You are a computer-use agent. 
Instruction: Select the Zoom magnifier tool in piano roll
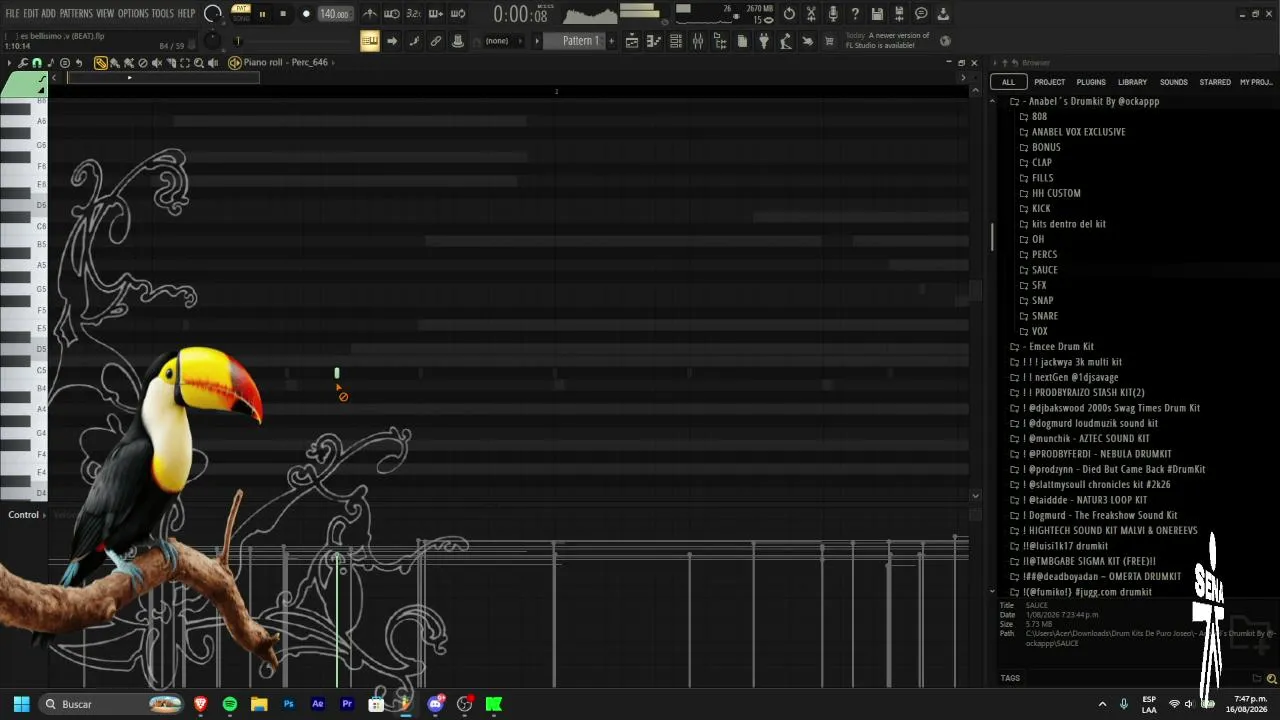coord(199,62)
